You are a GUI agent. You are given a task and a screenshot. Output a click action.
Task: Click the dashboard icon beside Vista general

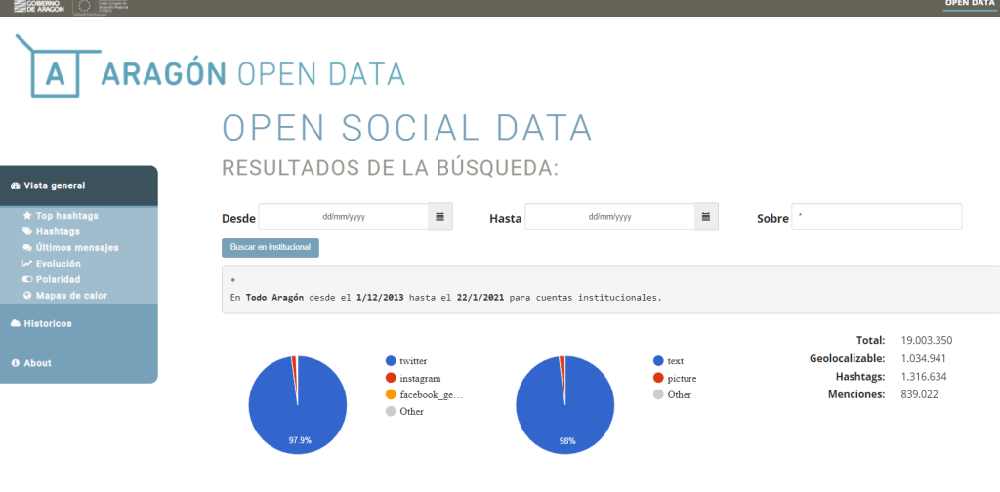[x=16, y=186]
